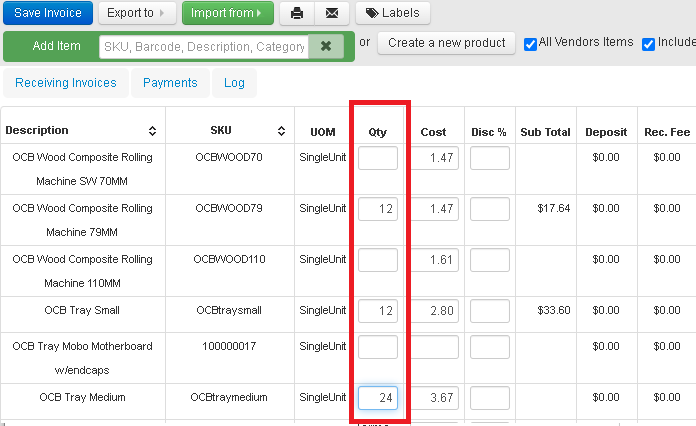696x426 pixels.
Task: Click Create a new product button
Action: 447,43
